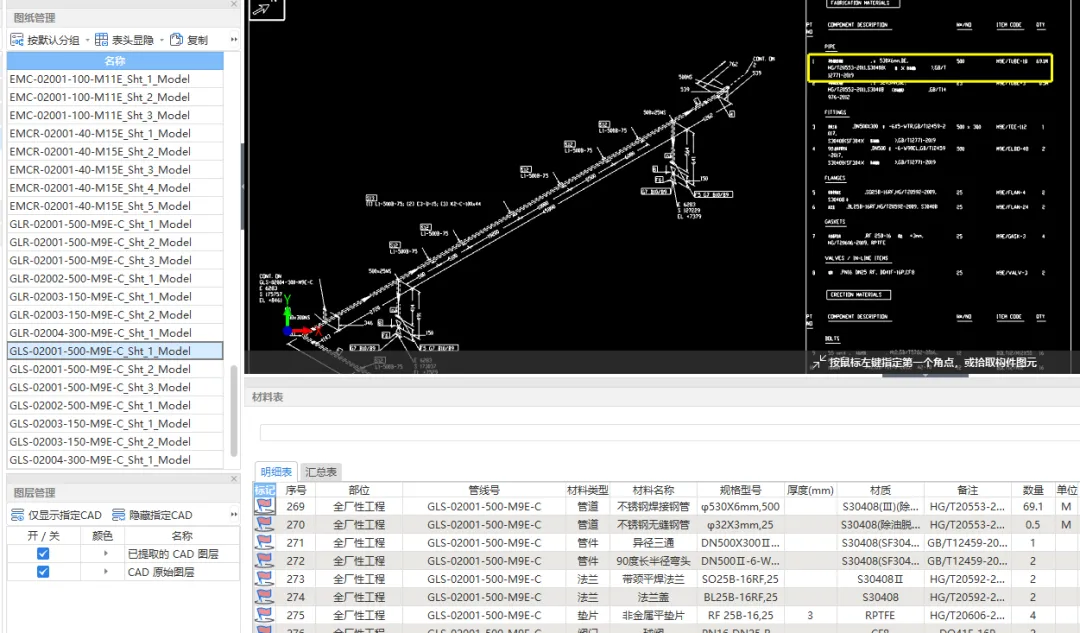The height and width of the screenshot is (633, 1080).
Task: Click the XYZ axis origin gizmo
Action: pos(288,331)
